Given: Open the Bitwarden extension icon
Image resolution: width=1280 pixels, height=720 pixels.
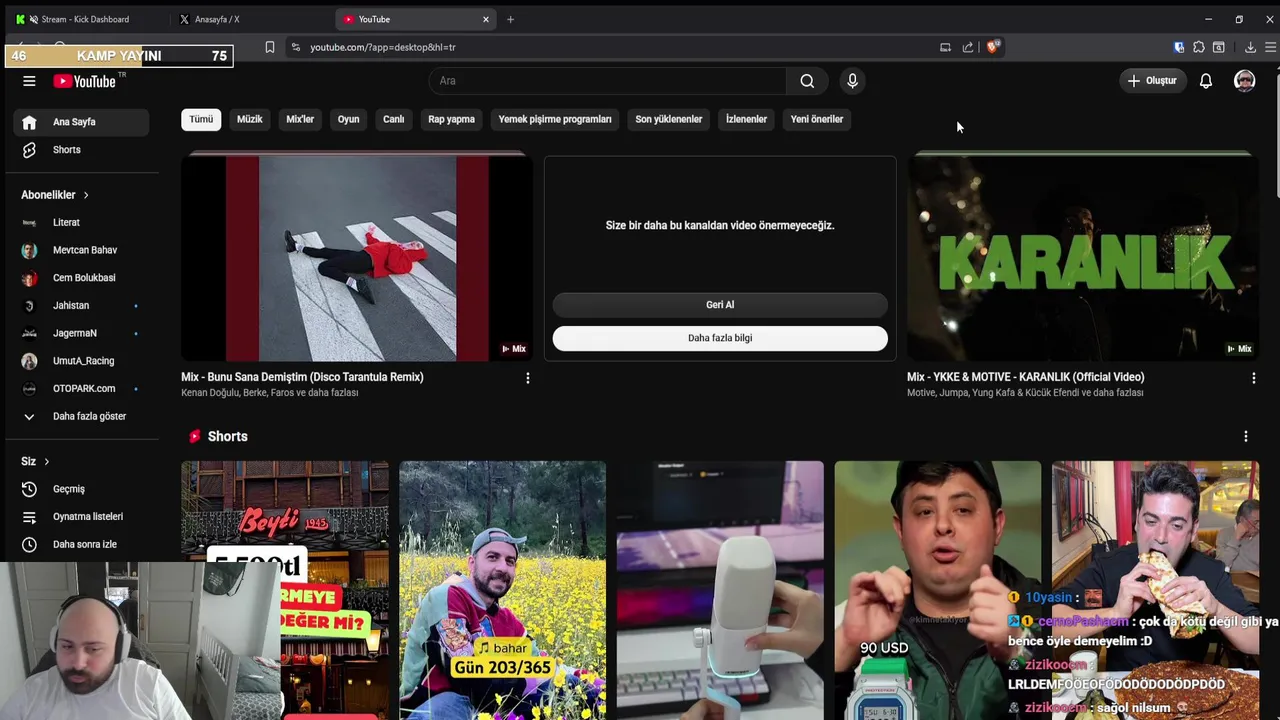Looking at the screenshot, I should (1179, 47).
